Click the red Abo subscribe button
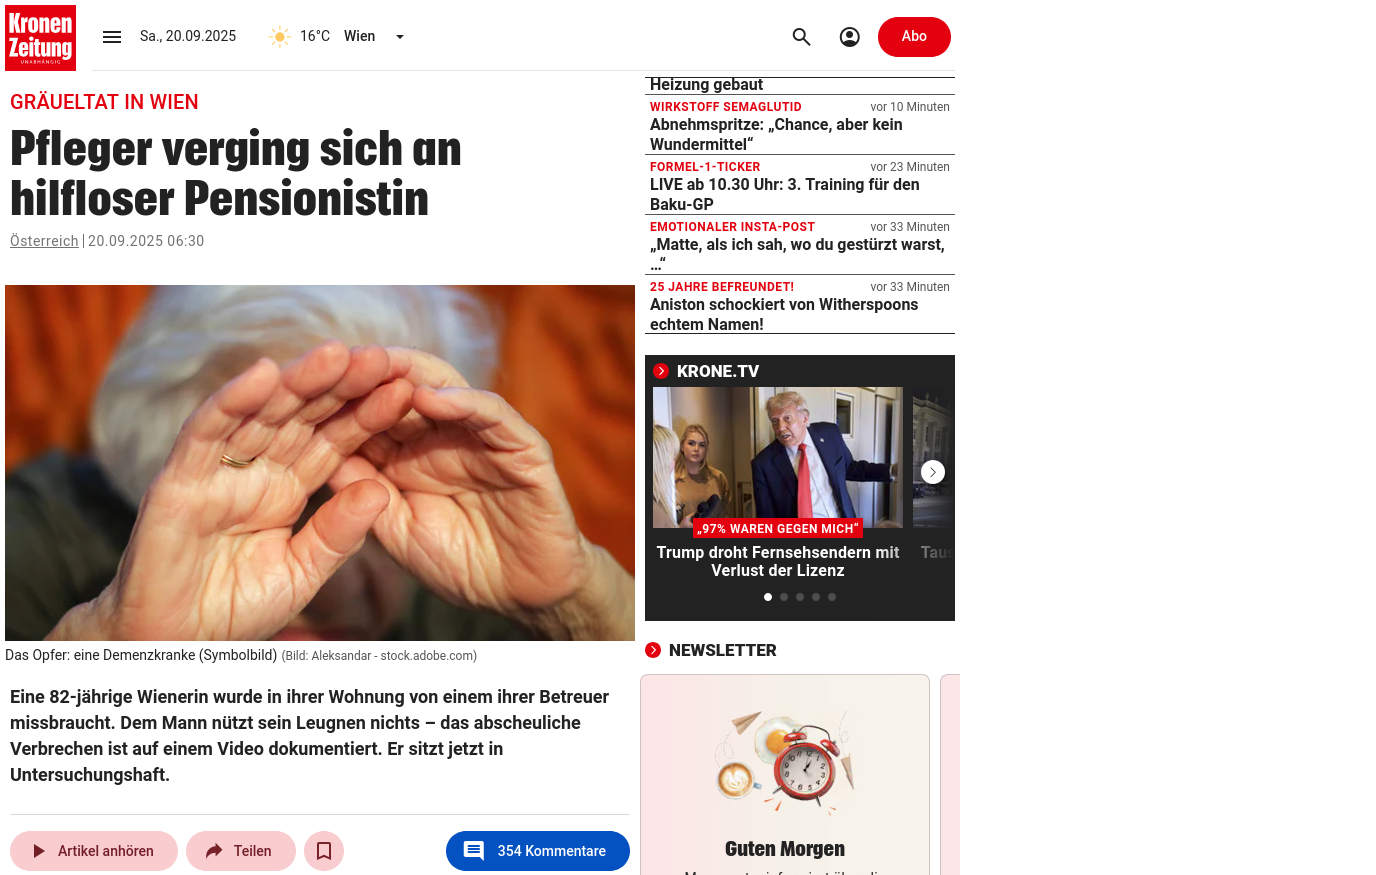Viewport: 1376px width, 875px height. (914, 37)
